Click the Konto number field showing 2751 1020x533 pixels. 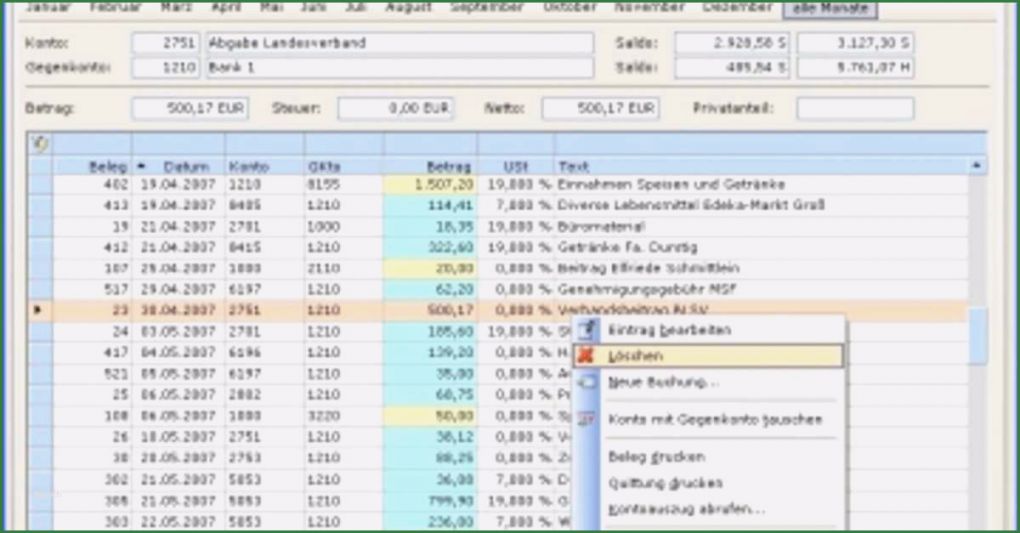(x=166, y=44)
